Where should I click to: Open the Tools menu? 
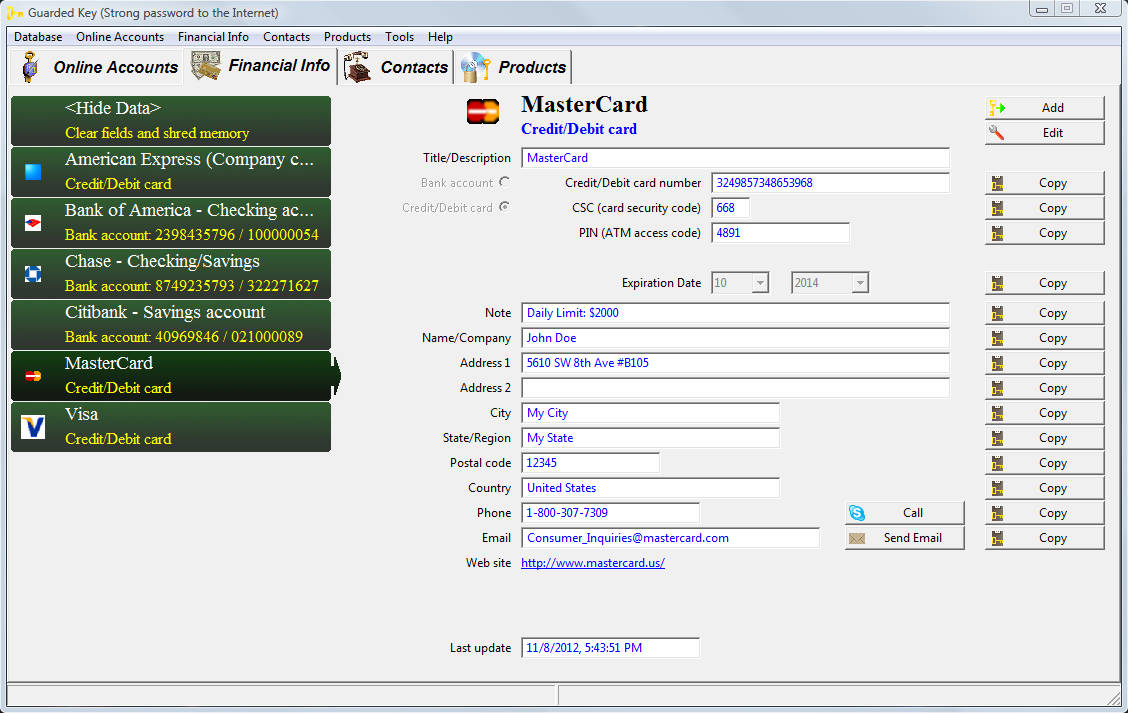(x=399, y=37)
